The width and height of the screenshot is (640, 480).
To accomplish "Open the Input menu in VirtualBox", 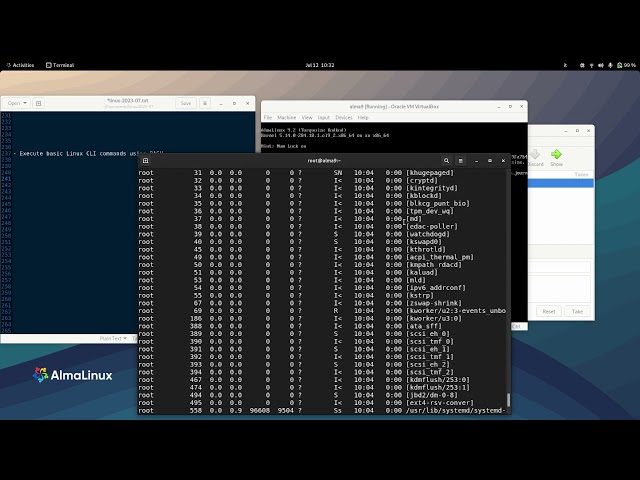I will tap(324, 118).
